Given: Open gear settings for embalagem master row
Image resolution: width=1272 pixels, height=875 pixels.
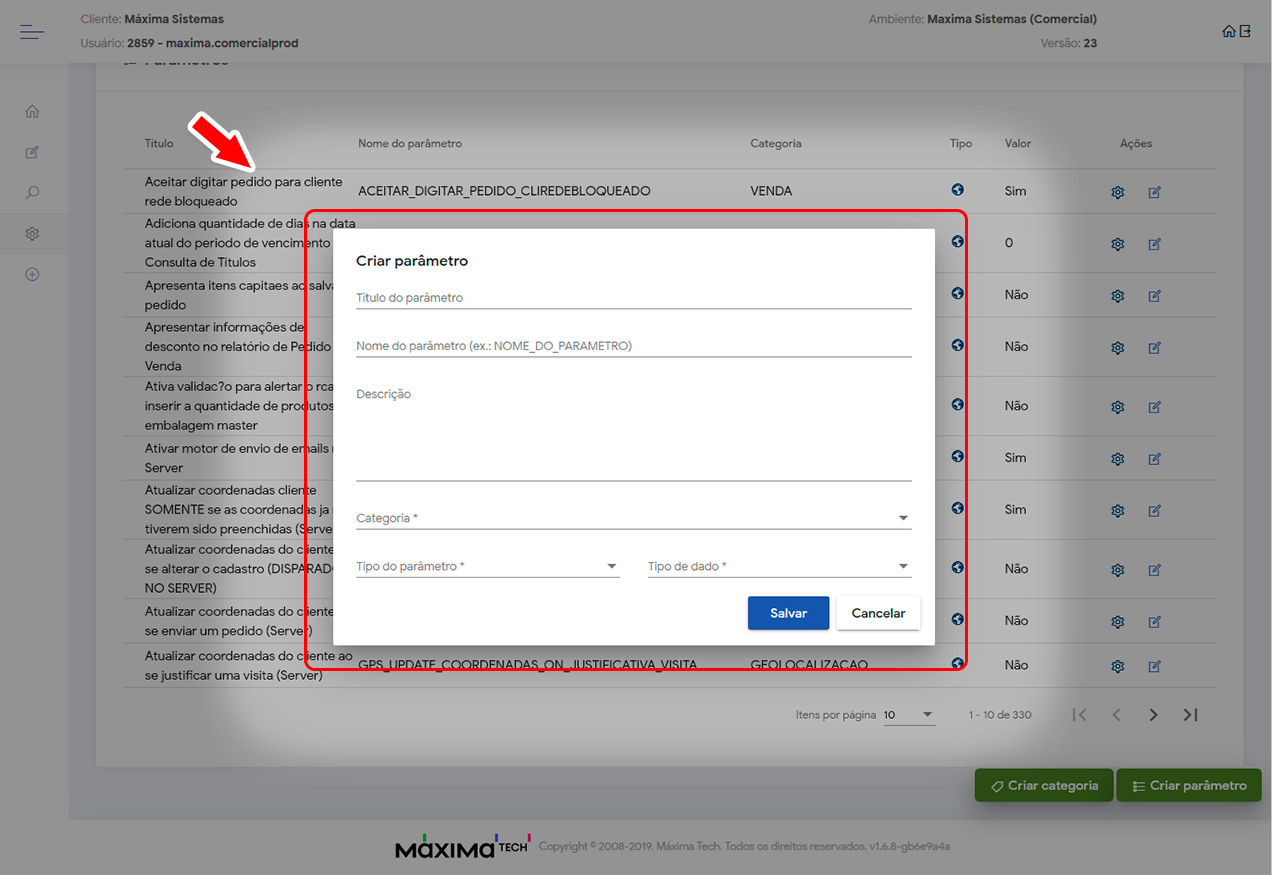Looking at the screenshot, I should (1118, 407).
